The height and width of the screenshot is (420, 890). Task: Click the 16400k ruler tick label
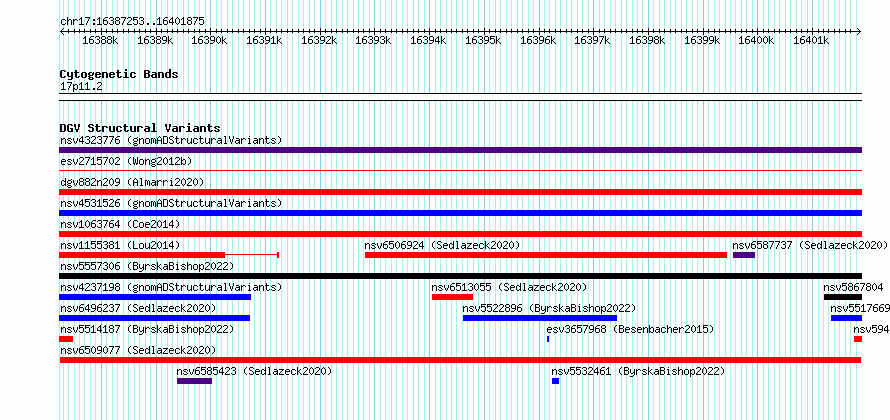click(757, 40)
